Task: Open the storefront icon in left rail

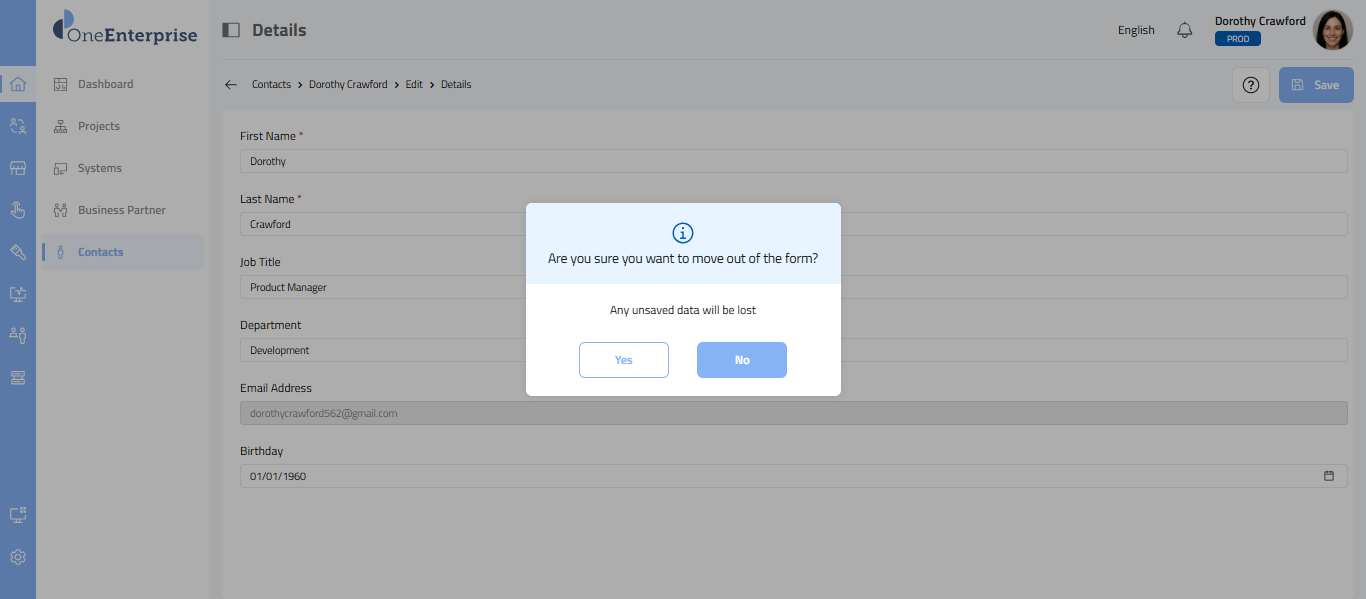Action: [17, 168]
